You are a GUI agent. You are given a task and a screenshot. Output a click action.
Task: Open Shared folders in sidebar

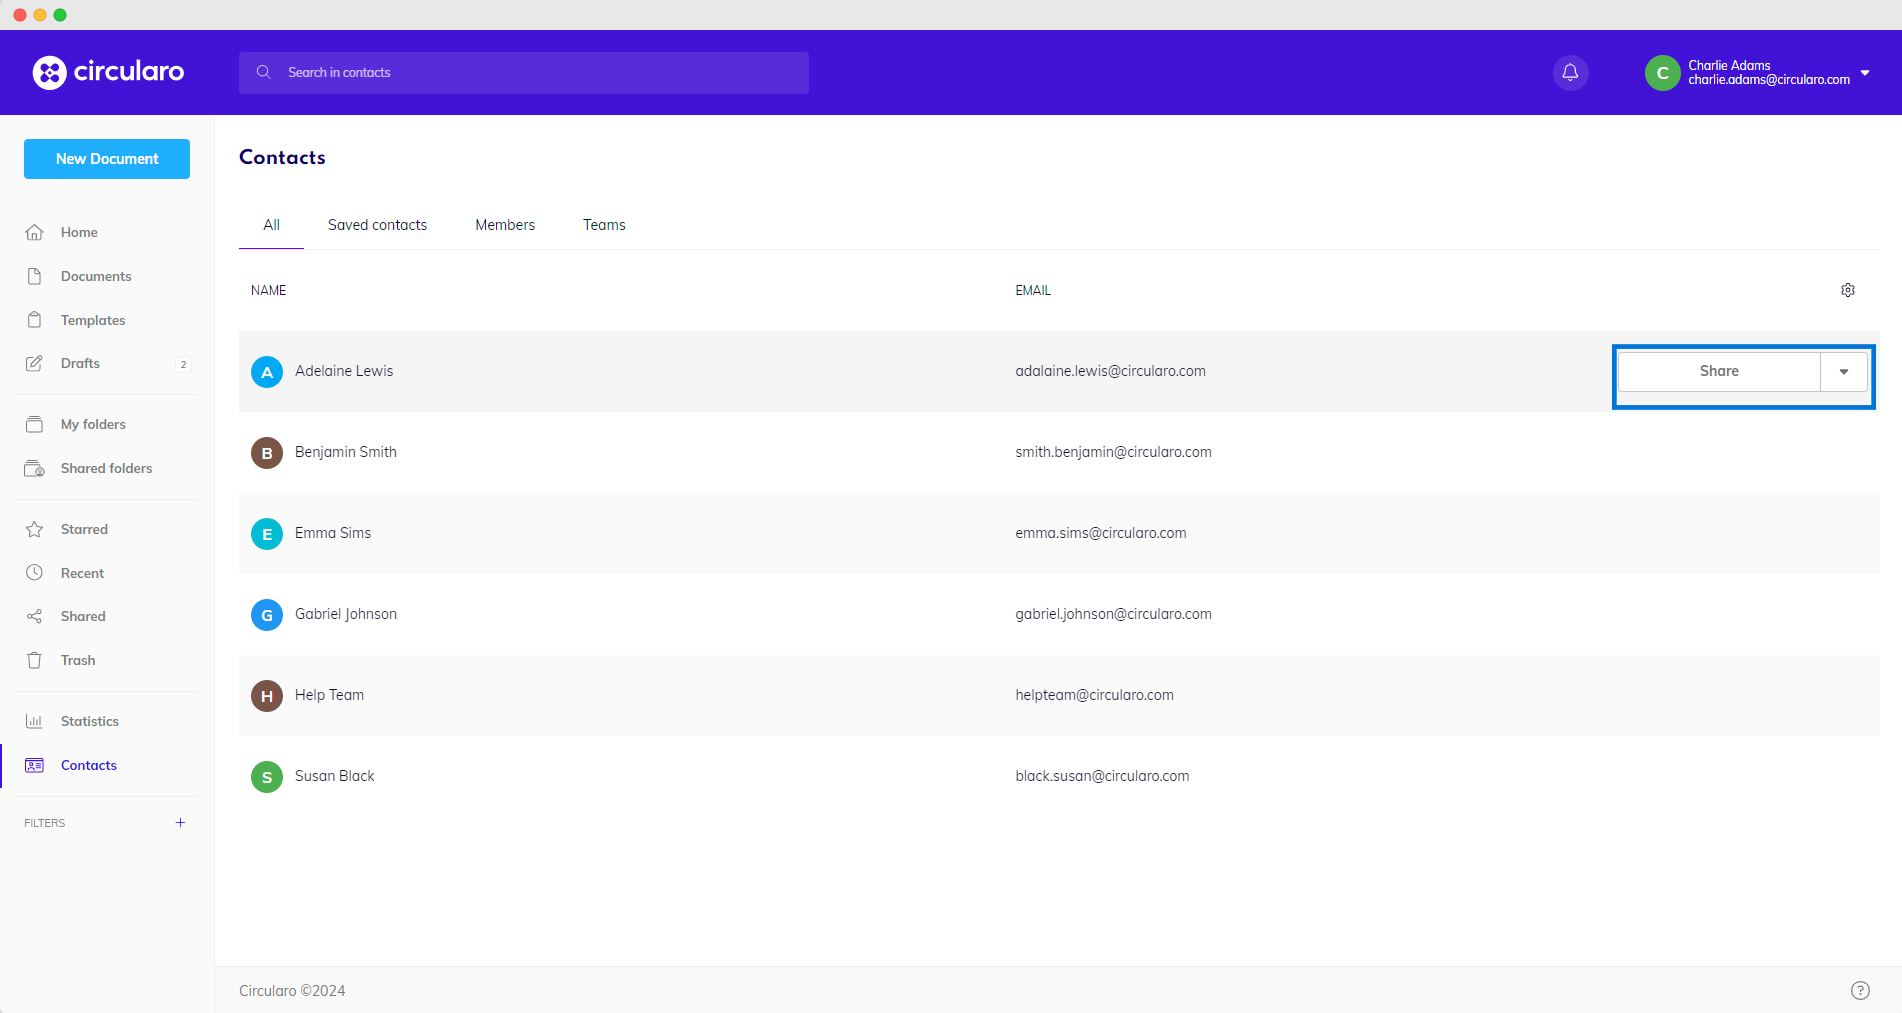(106, 468)
